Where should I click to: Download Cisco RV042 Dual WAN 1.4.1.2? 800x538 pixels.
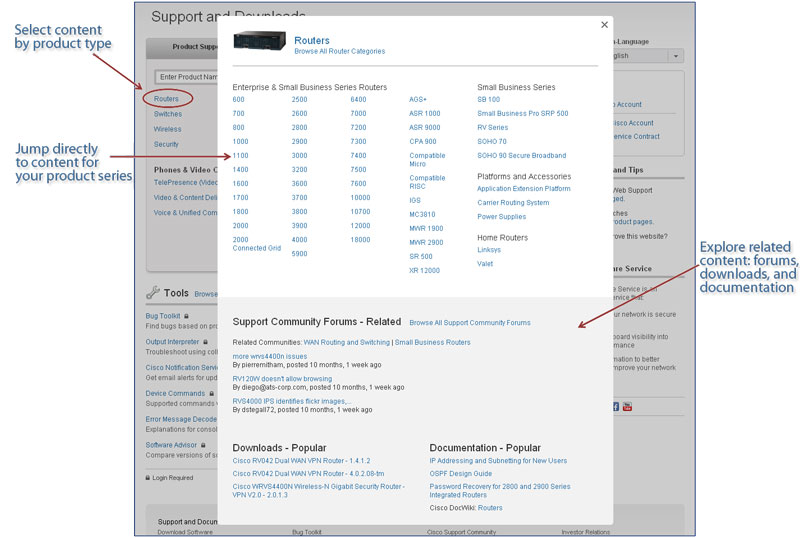[x=302, y=461]
